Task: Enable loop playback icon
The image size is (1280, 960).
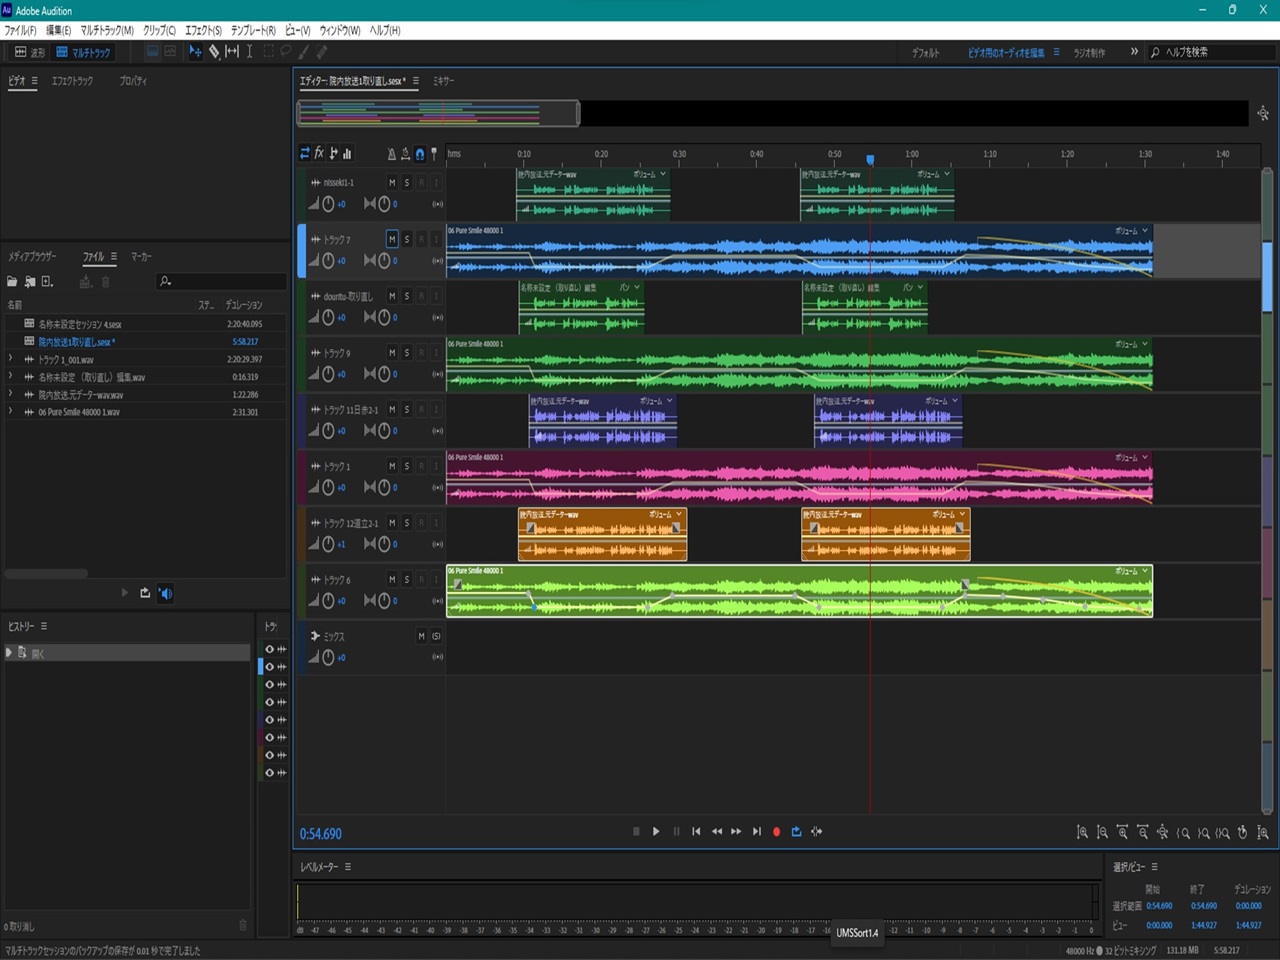Action: pyautogui.click(x=796, y=832)
